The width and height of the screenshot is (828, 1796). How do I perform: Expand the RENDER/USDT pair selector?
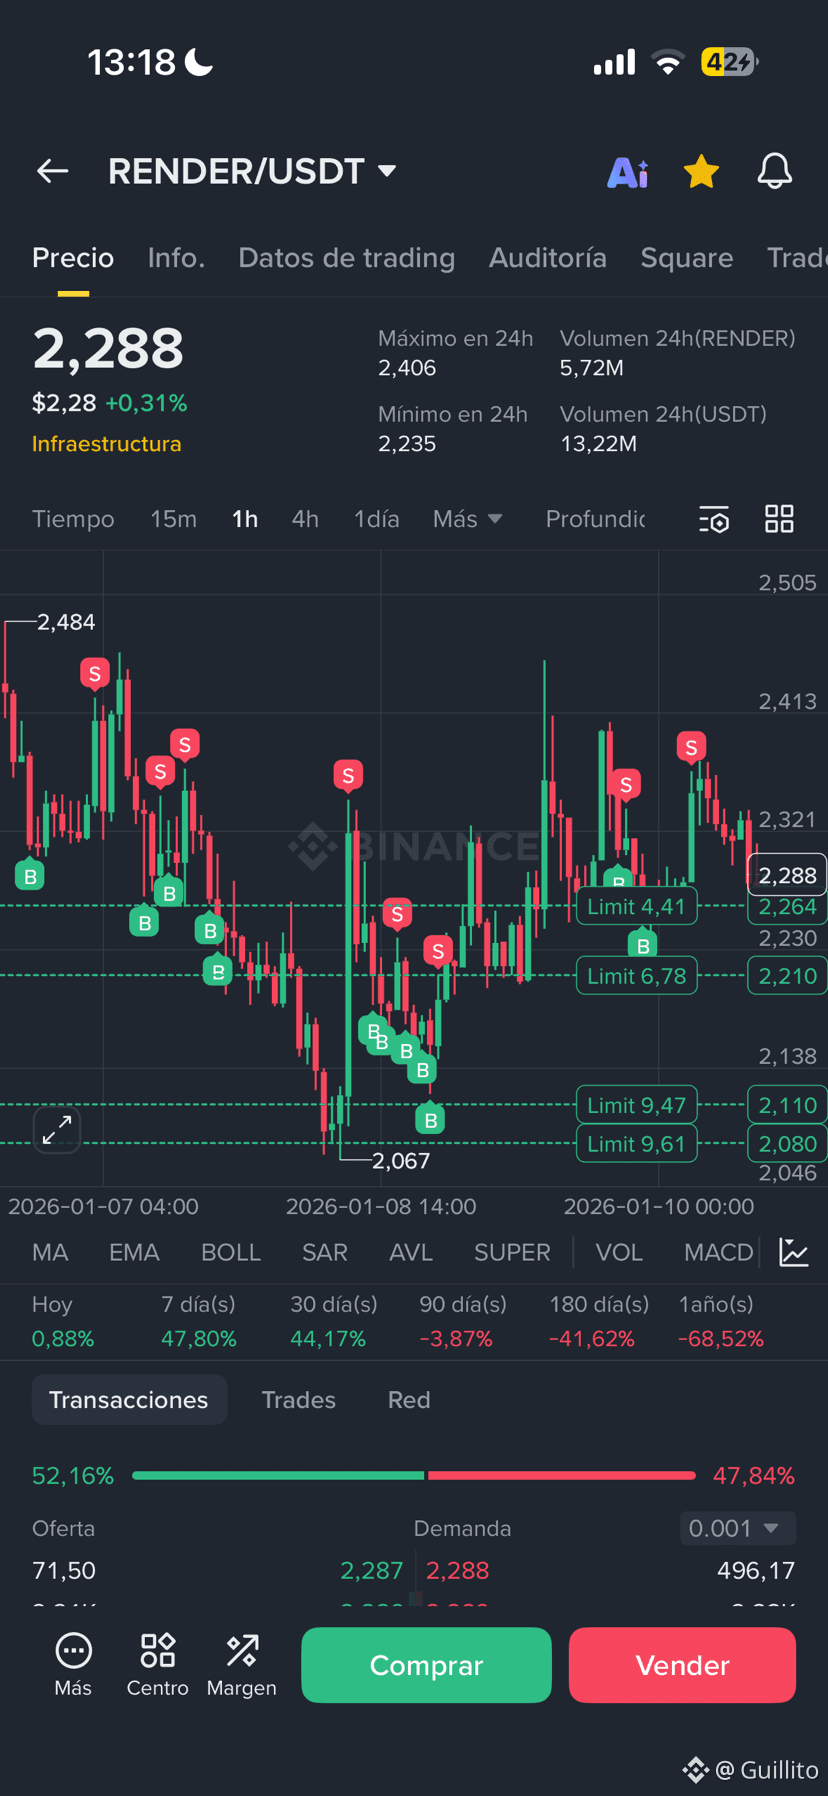pos(252,171)
